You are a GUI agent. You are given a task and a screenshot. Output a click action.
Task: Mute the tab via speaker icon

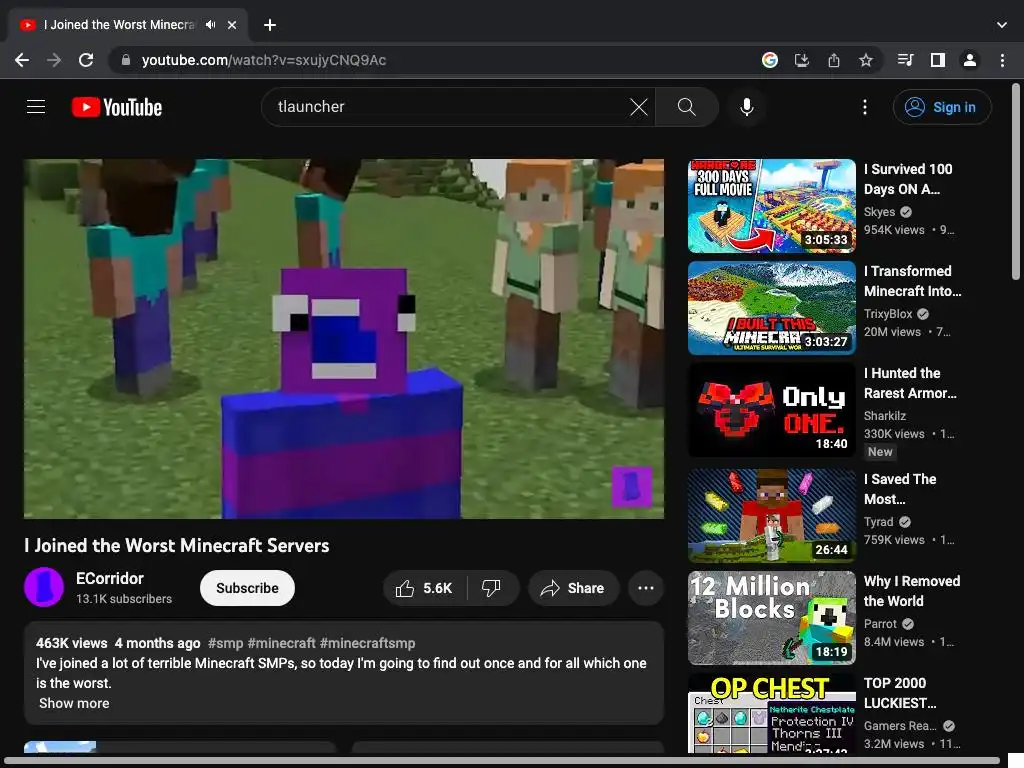click(210, 25)
